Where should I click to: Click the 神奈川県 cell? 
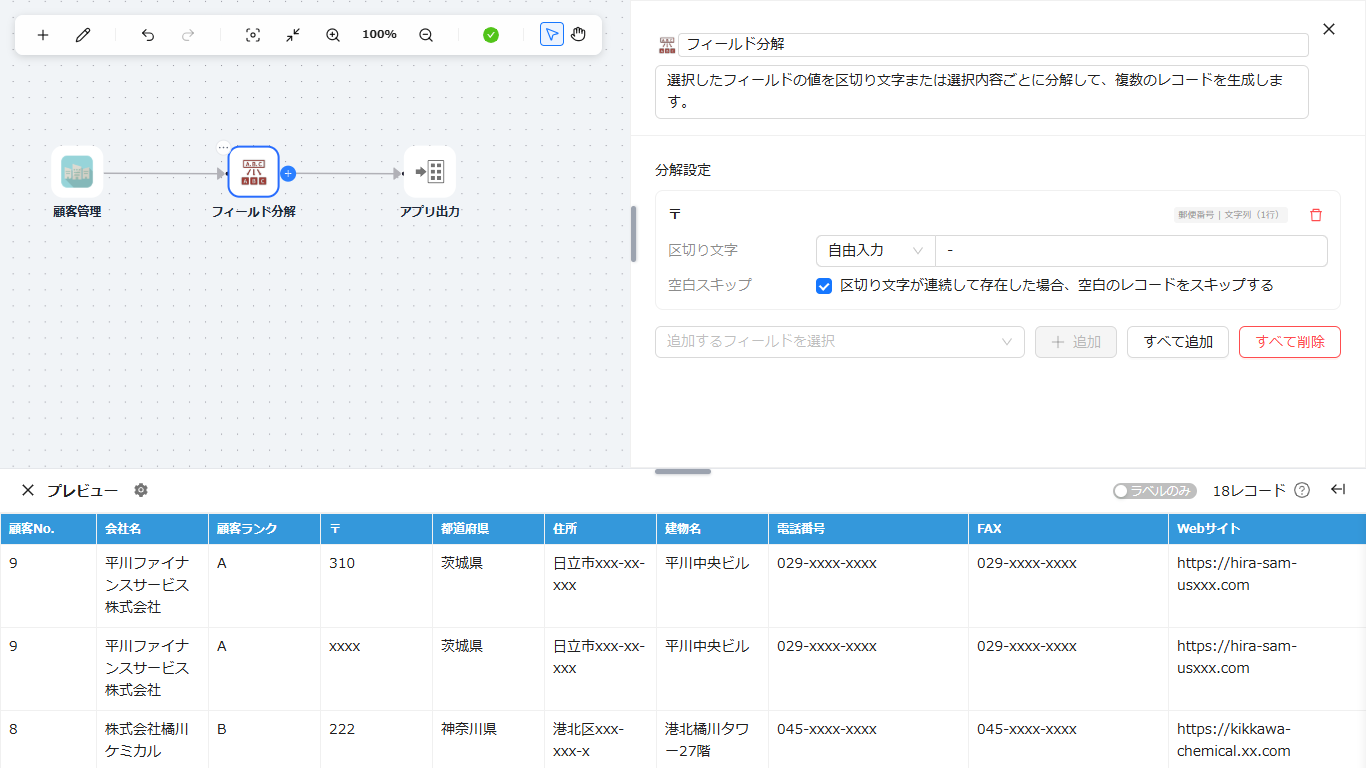pyautogui.click(x=488, y=739)
